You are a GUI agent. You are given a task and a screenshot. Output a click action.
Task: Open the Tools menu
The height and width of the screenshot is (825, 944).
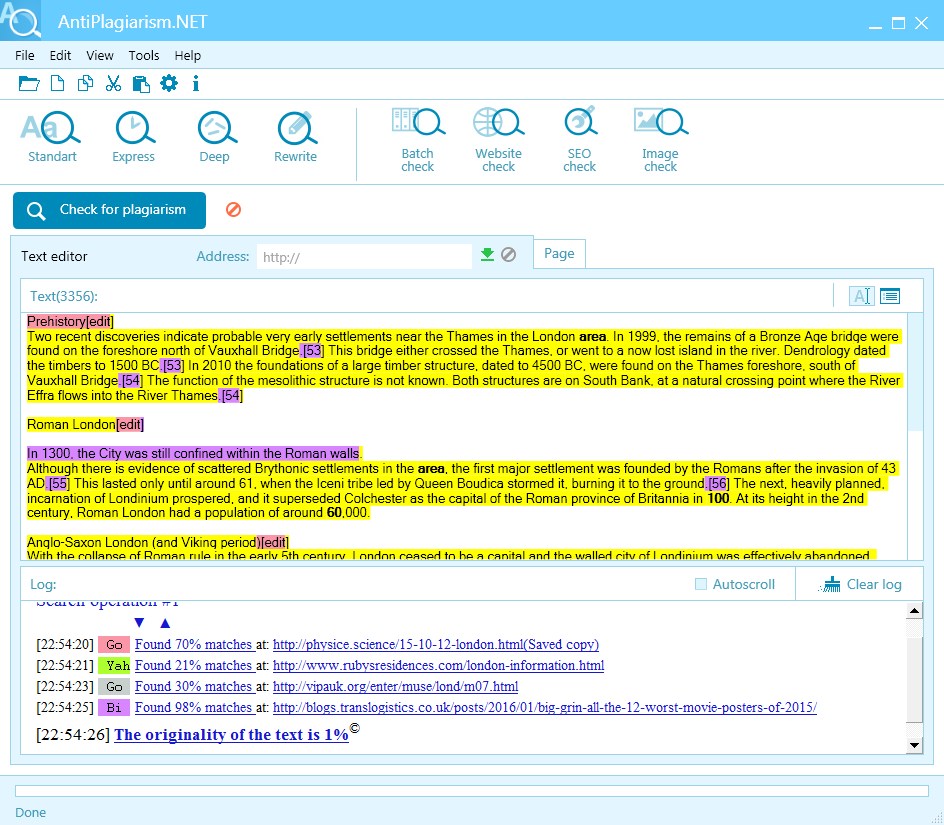coord(144,55)
